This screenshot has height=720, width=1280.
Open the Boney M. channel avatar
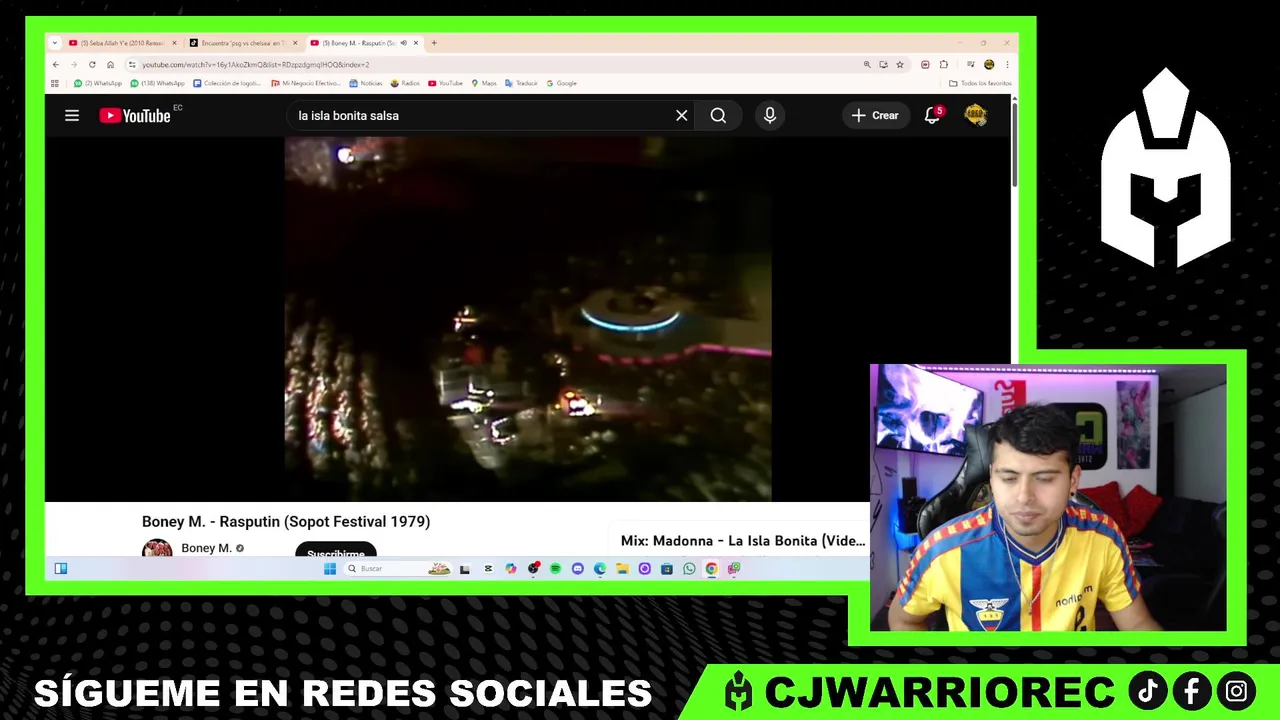[157, 548]
